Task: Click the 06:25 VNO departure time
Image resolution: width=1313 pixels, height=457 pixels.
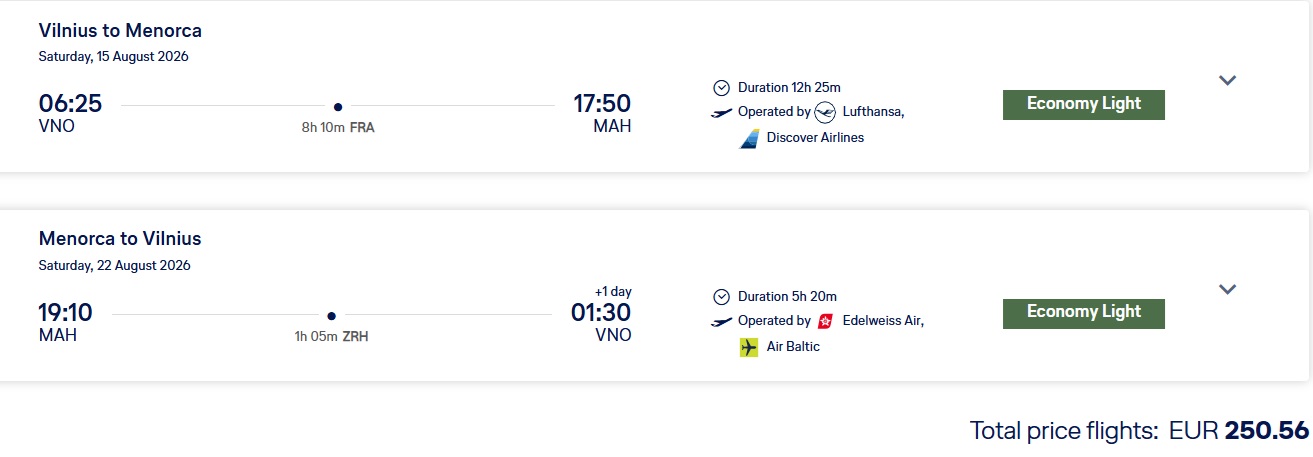Action: (70, 104)
